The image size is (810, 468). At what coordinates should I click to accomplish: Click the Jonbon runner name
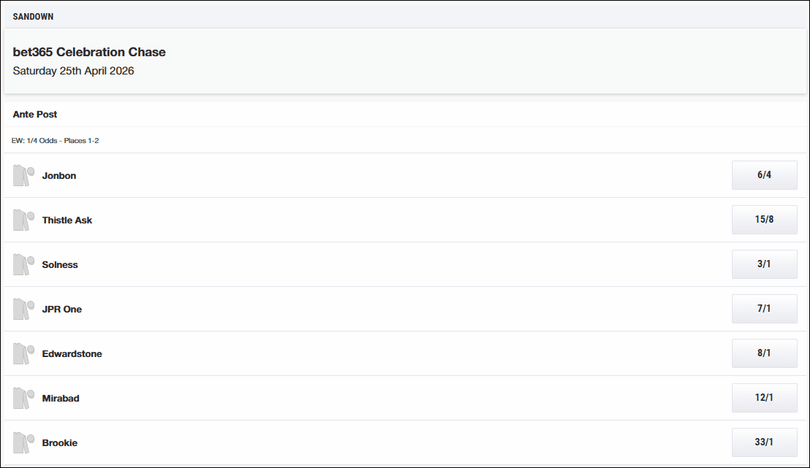tap(59, 176)
